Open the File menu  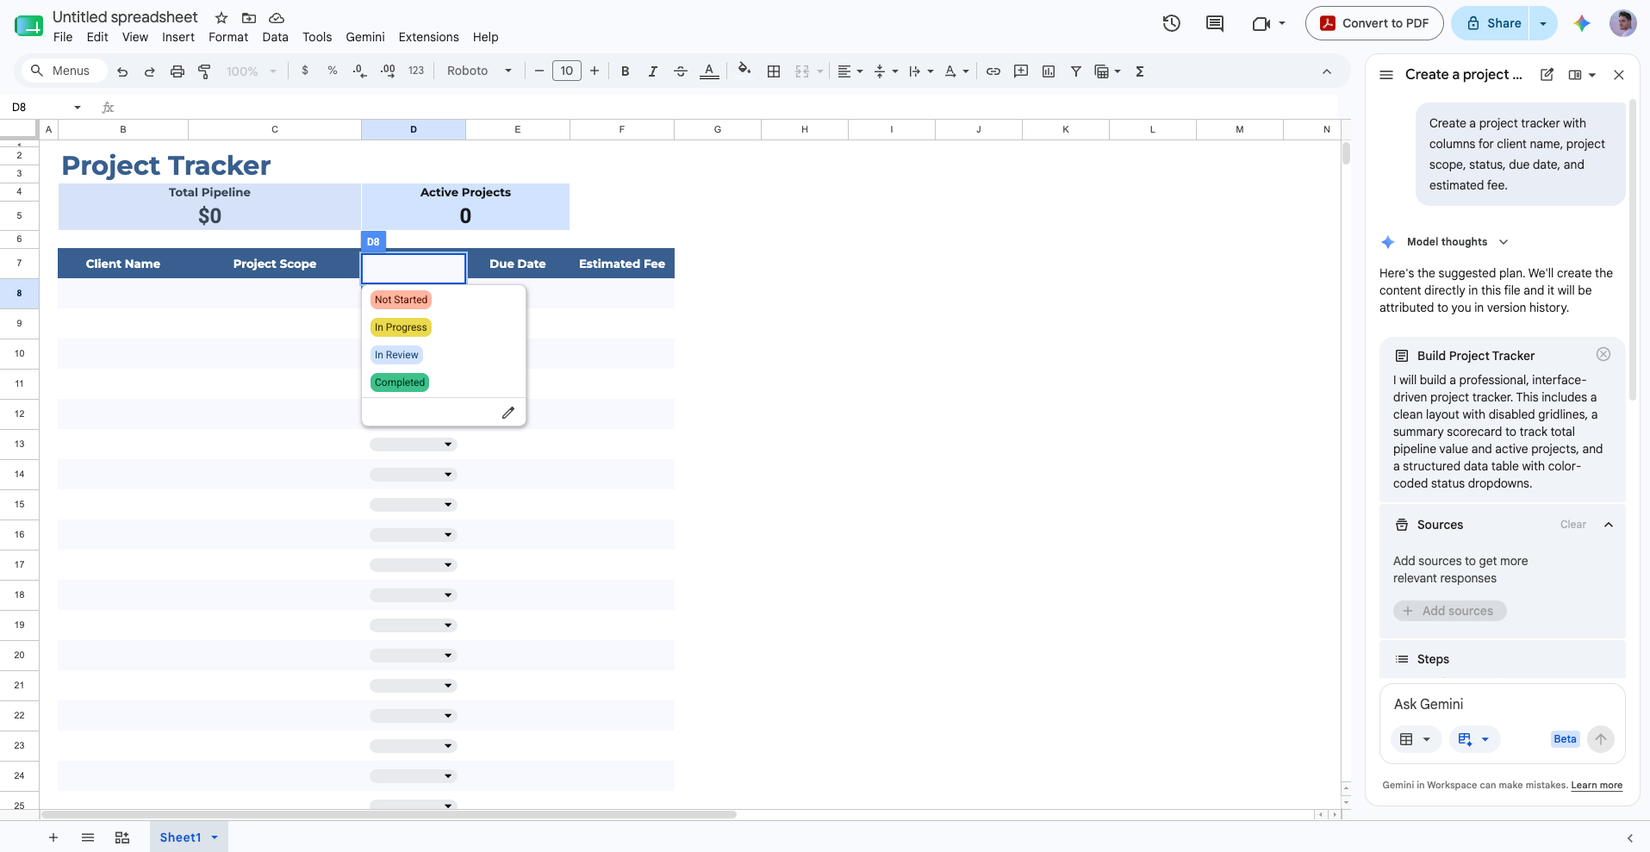63,37
